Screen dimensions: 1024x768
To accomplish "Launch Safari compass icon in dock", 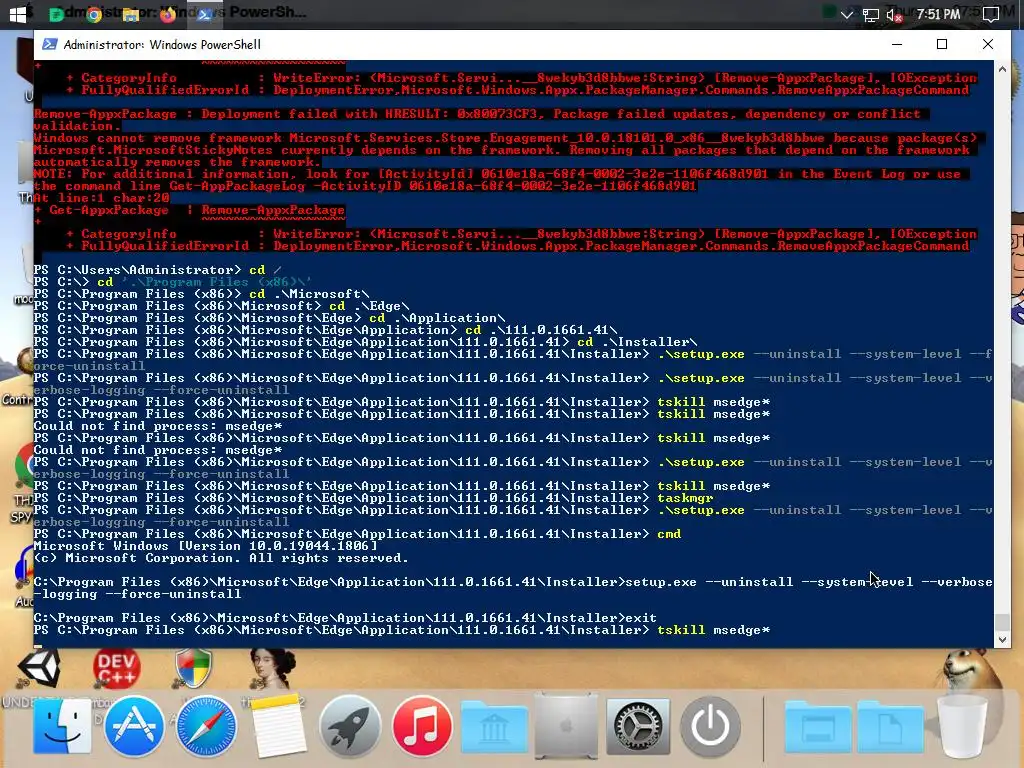I will 206,726.
